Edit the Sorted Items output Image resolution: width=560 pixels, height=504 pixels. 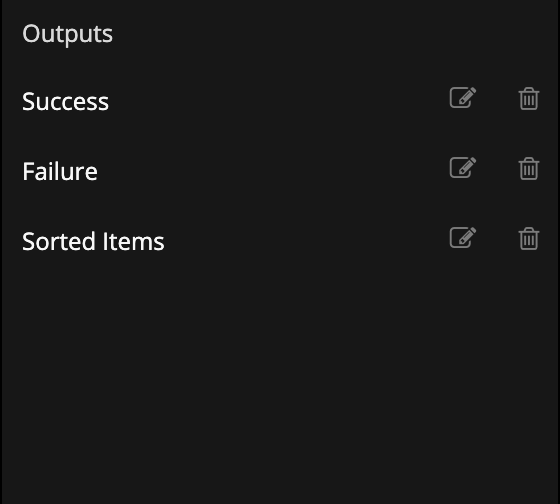462,238
